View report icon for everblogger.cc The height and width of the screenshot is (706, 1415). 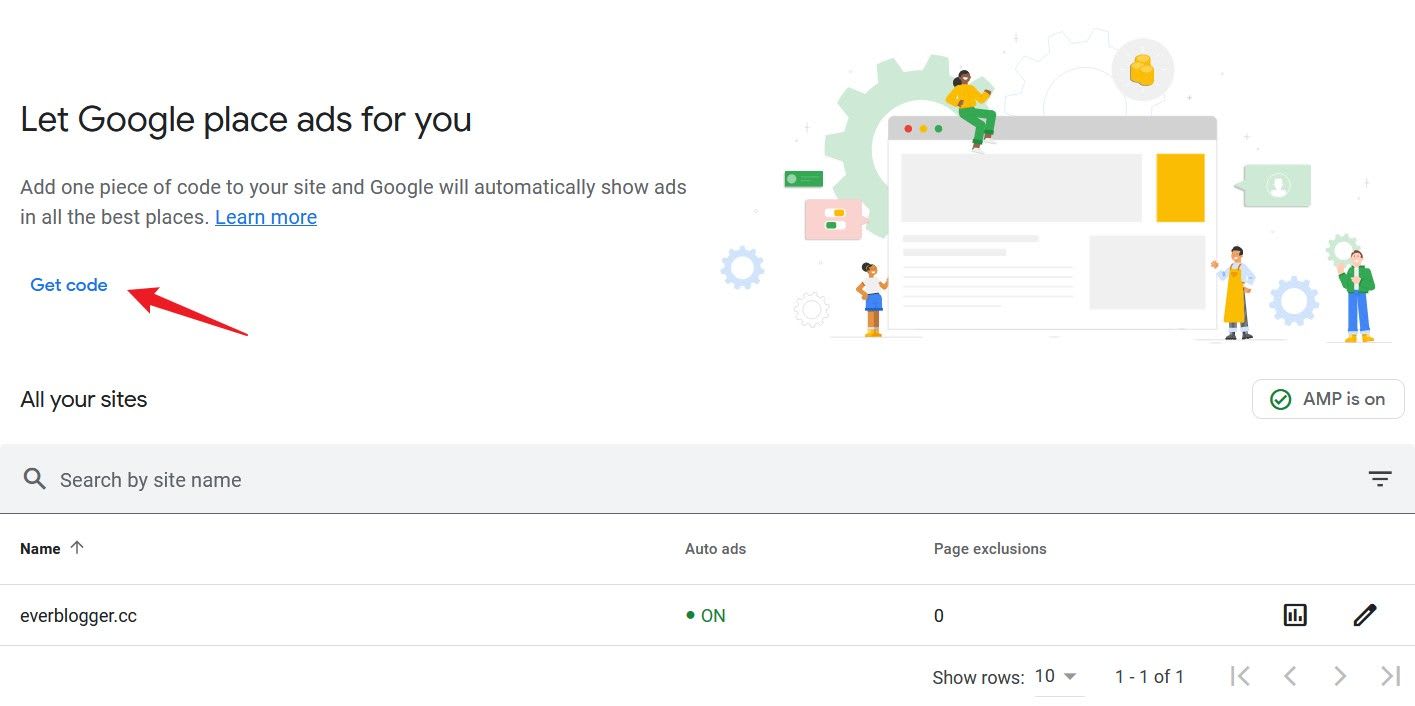click(x=1295, y=615)
